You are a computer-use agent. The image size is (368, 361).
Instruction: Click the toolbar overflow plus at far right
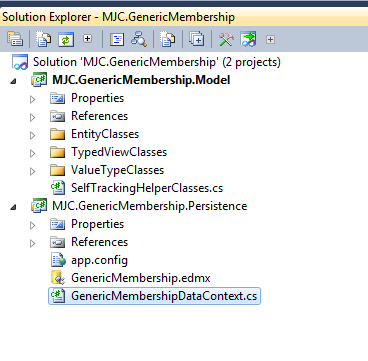point(270,40)
